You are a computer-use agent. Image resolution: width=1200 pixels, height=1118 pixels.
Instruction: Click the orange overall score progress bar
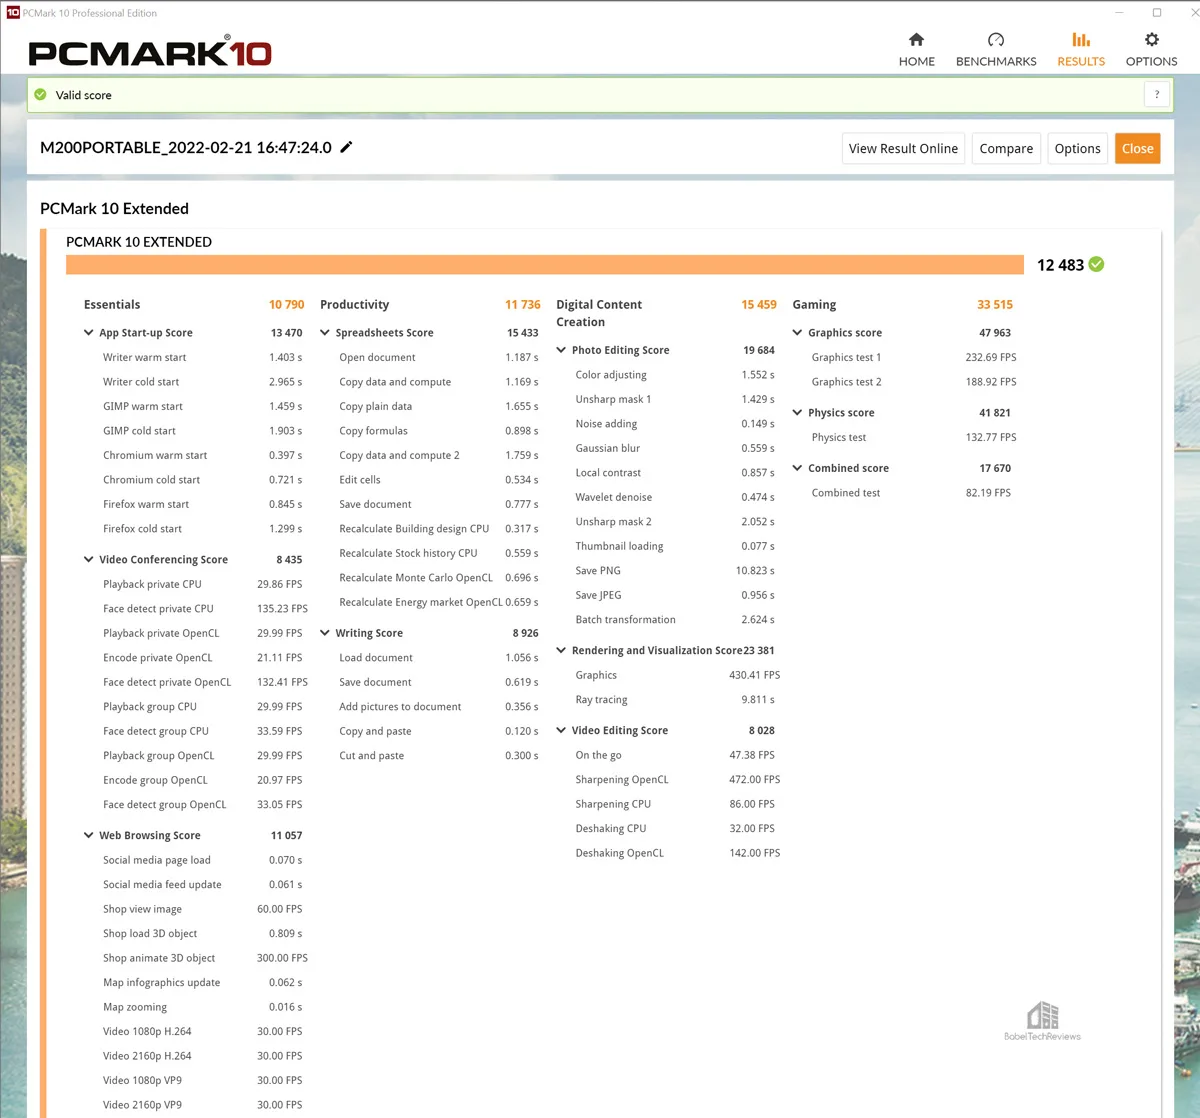point(545,264)
